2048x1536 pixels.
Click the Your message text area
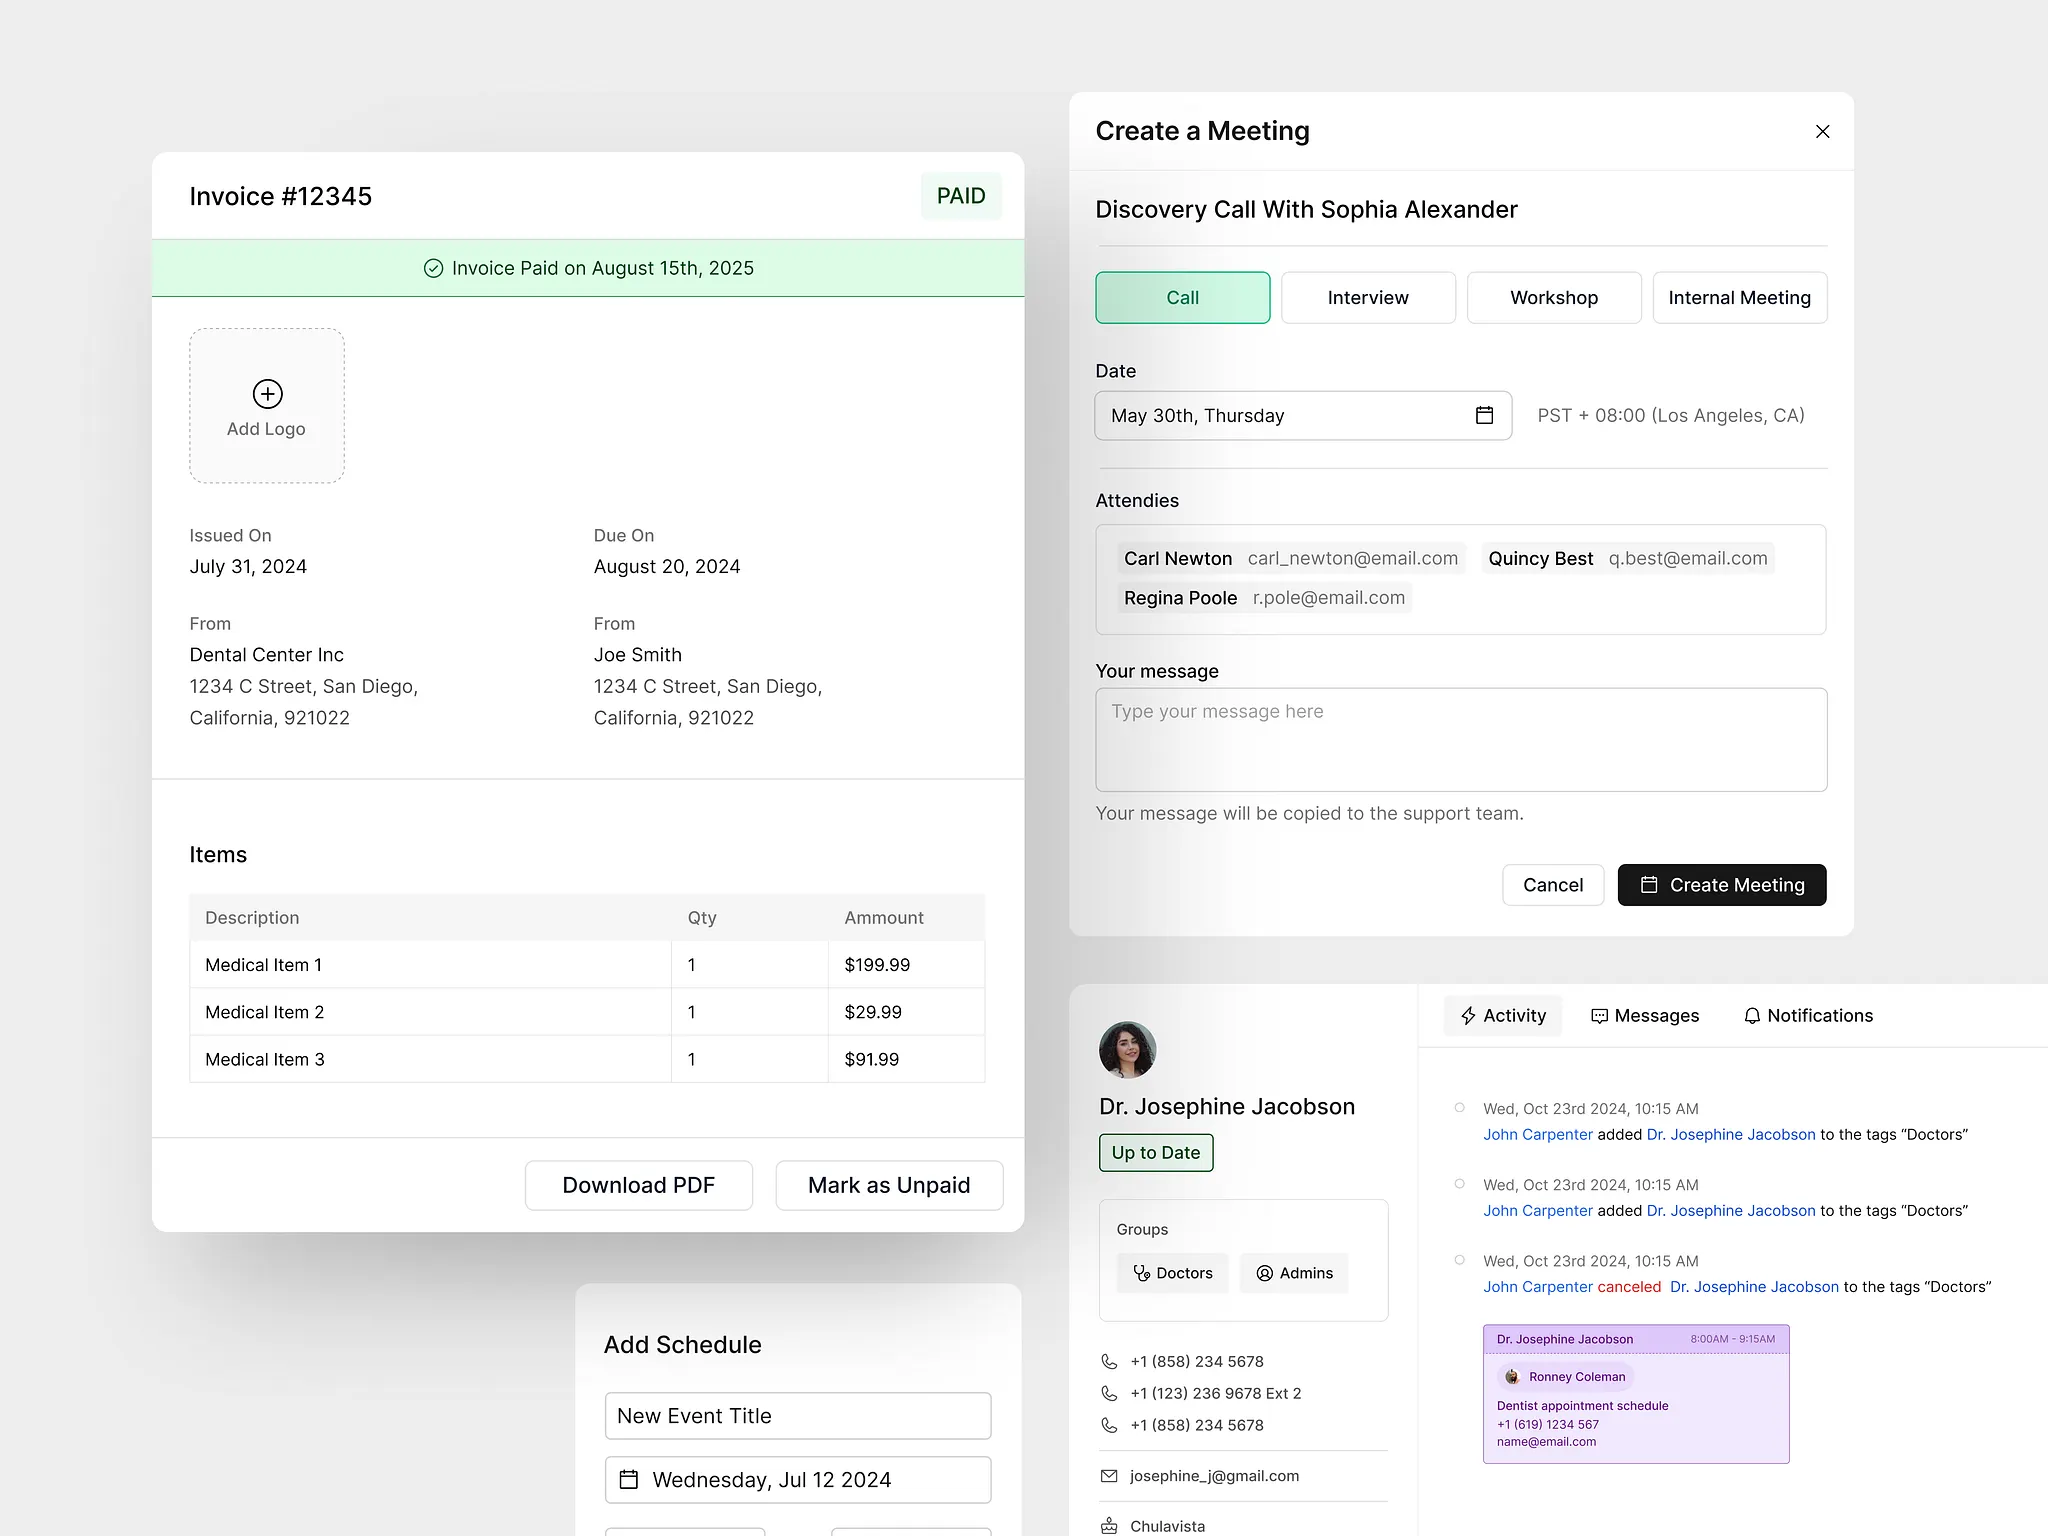[1460, 740]
